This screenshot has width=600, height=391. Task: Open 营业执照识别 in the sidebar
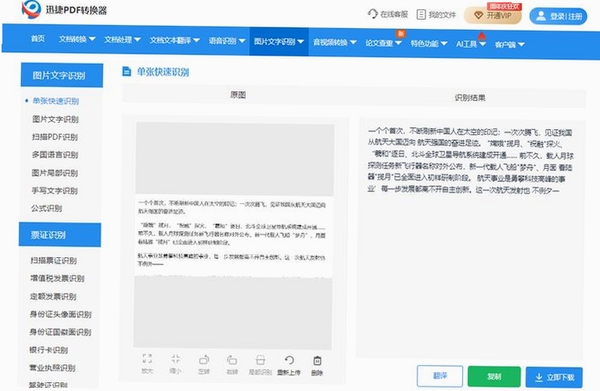click(52, 368)
